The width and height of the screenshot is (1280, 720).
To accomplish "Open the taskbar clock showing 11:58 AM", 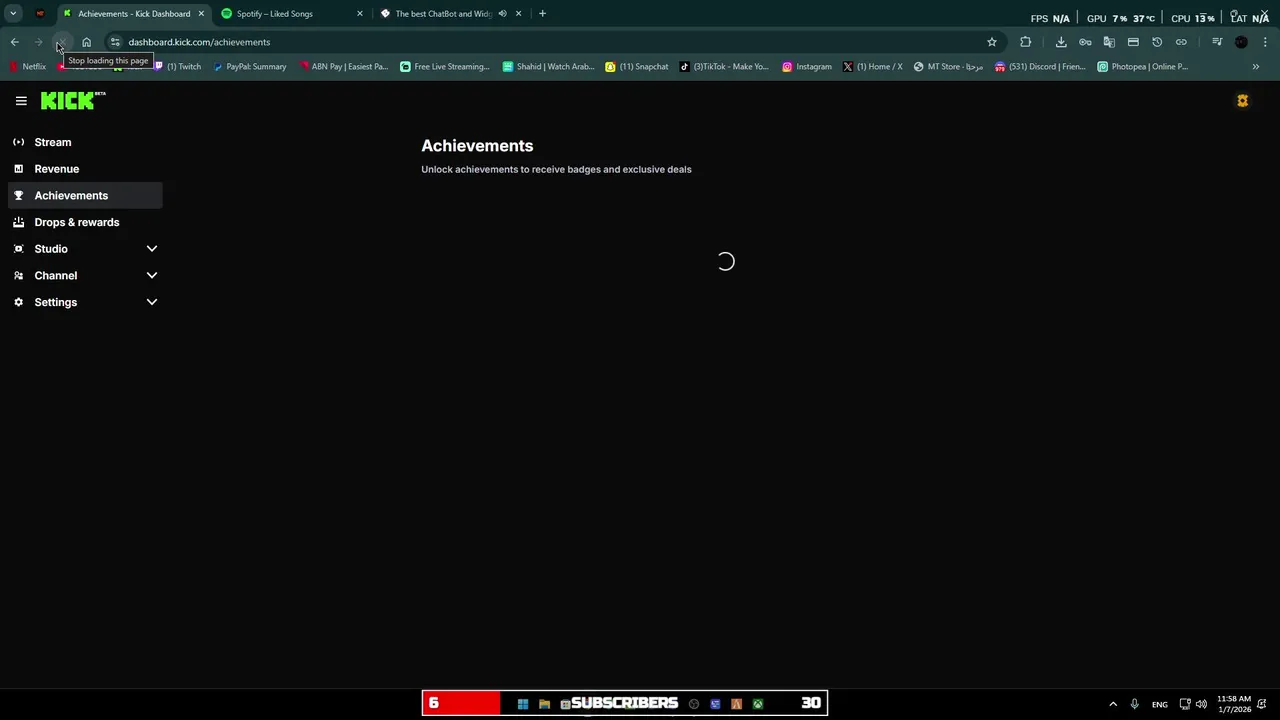I will click(1234, 704).
